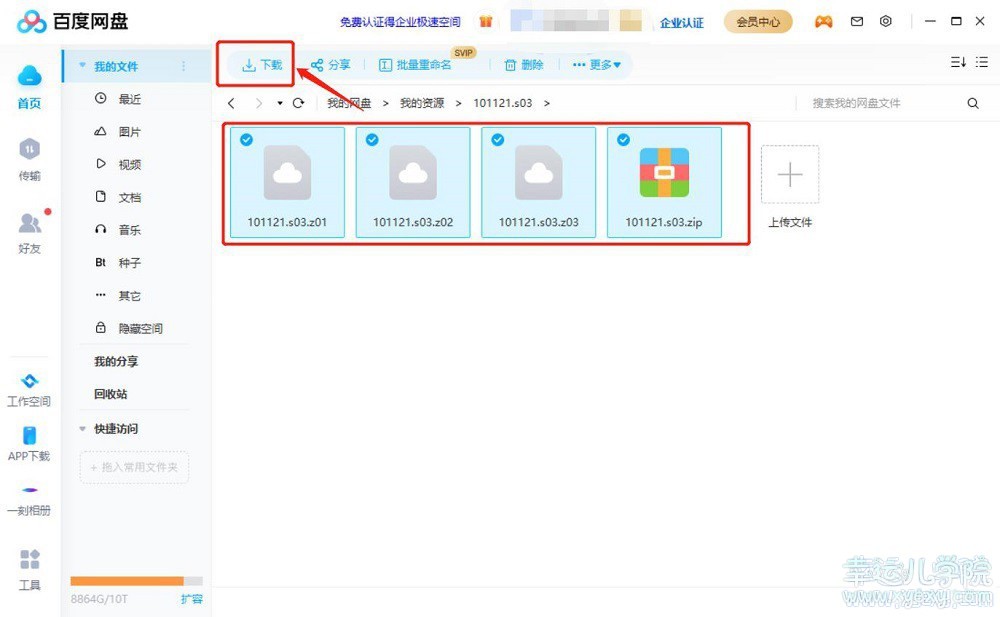The width and height of the screenshot is (1000, 617).
Task: Click the delete (删除) trash icon
Action: [510, 65]
